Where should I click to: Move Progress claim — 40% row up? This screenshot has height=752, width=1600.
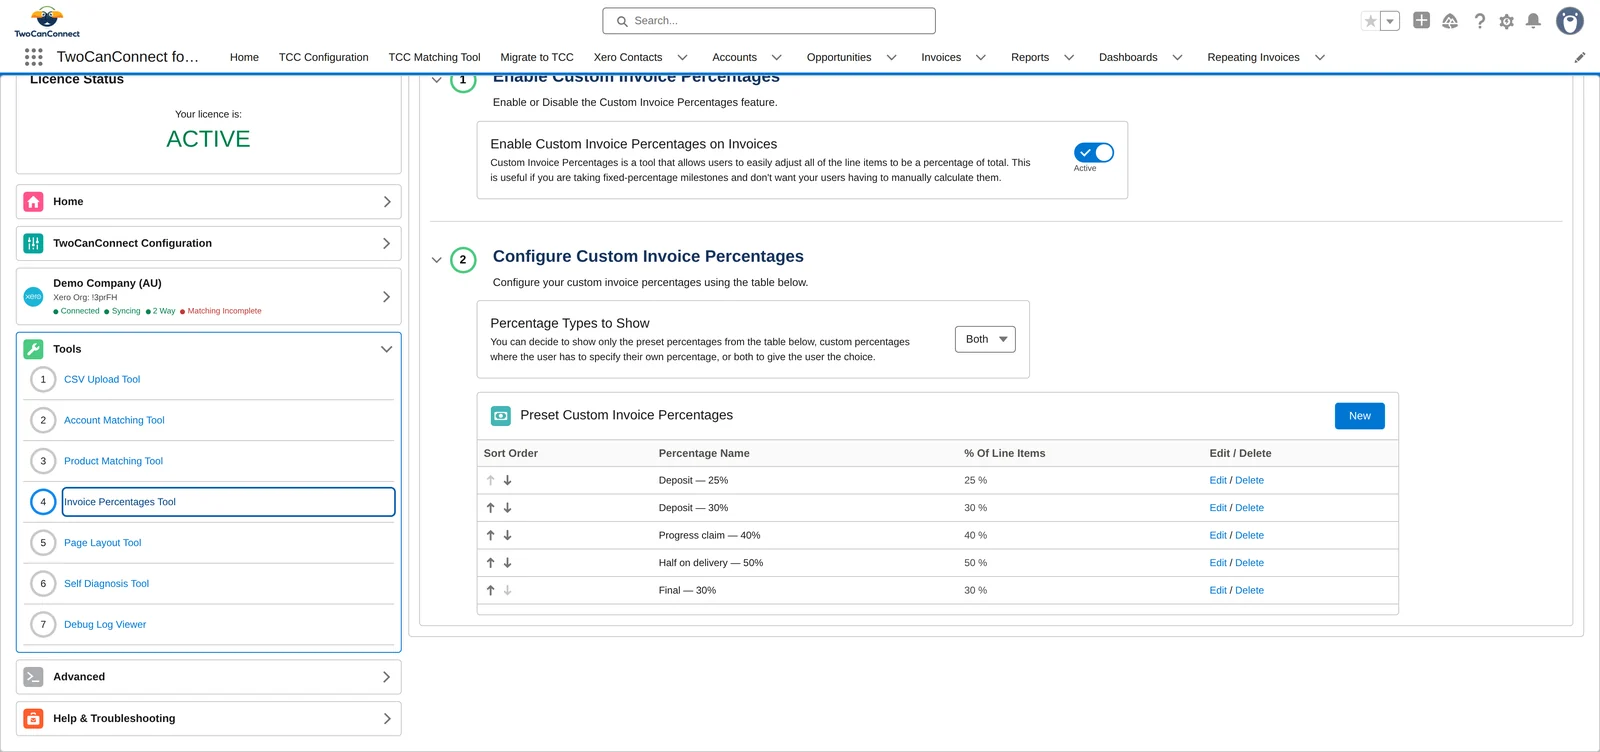(491, 536)
